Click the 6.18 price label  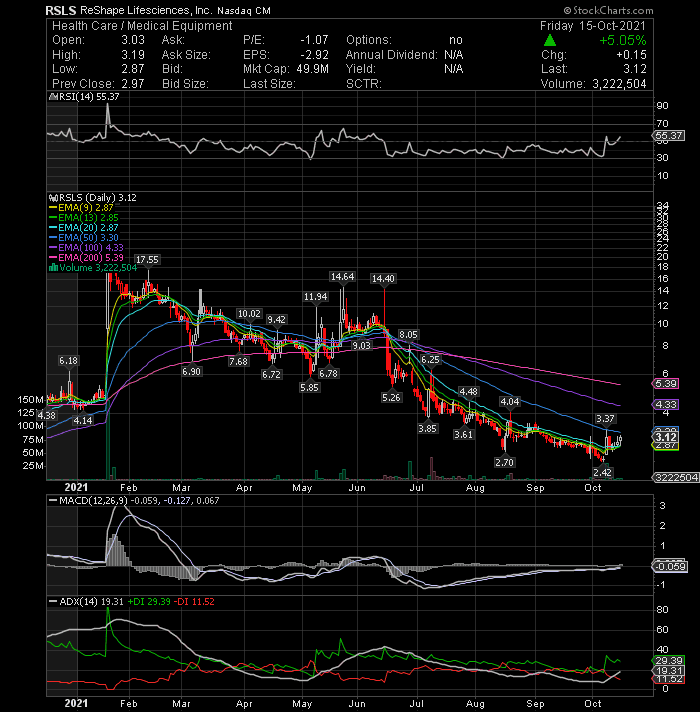(x=68, y=361)
